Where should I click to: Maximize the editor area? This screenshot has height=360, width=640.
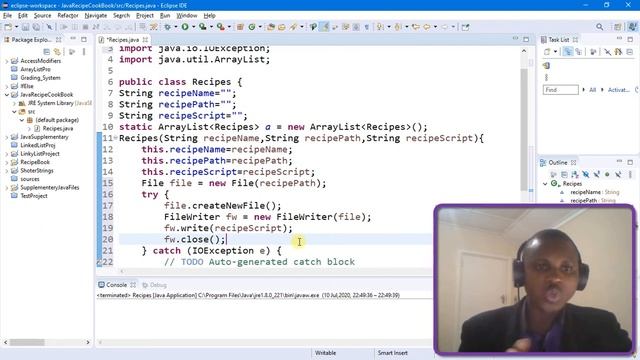pyautogui.click(x=526, y=39)
